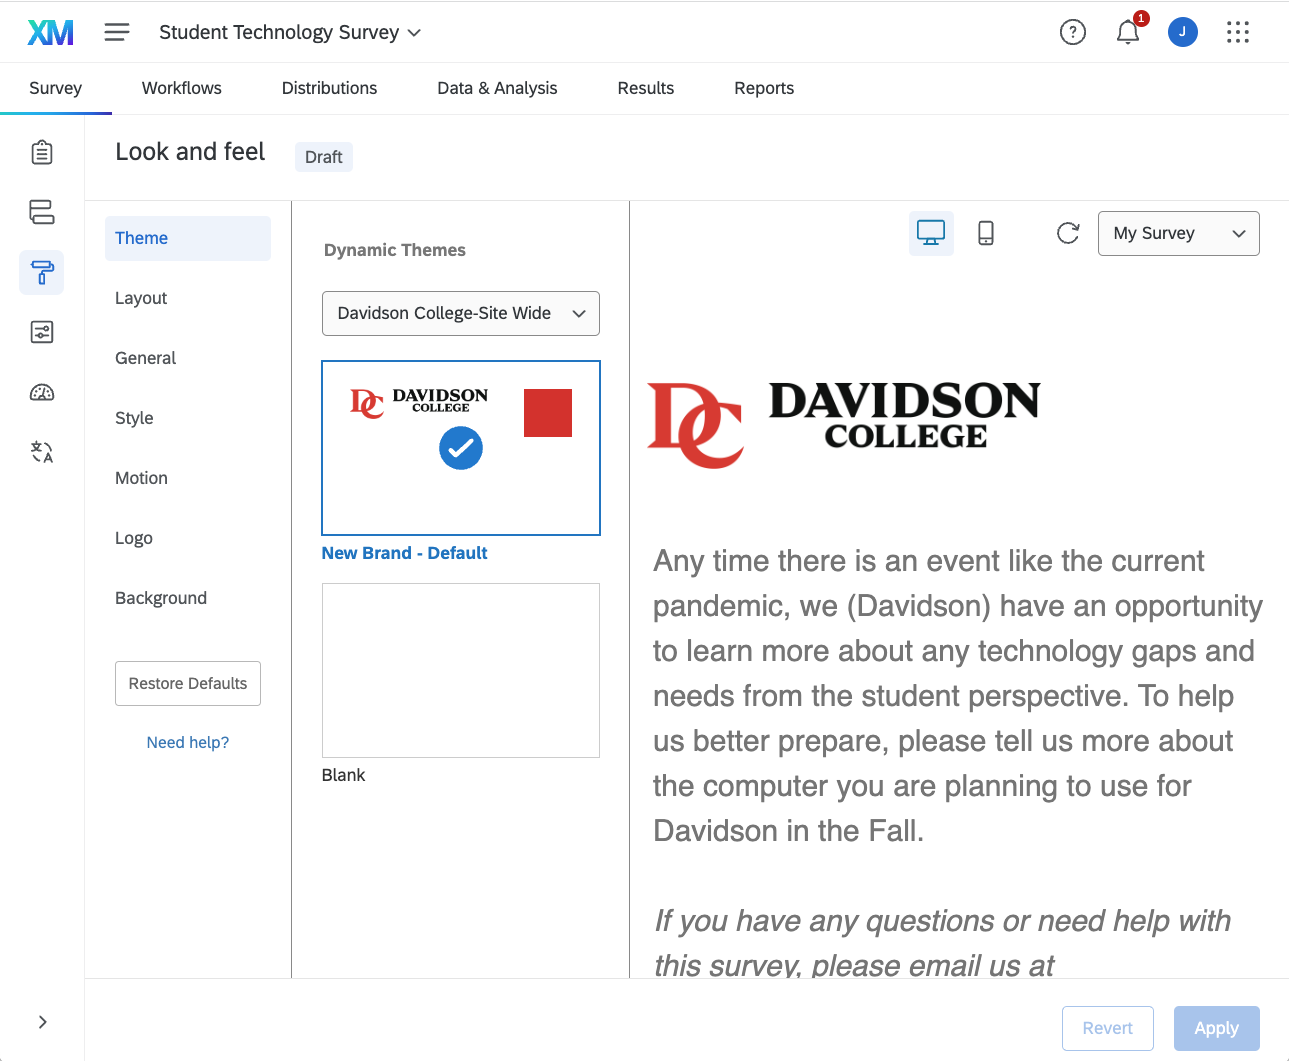The image size is (1289, 1061).
Task: Expand the left sidebar arrow
Action: coord(42,1022)
